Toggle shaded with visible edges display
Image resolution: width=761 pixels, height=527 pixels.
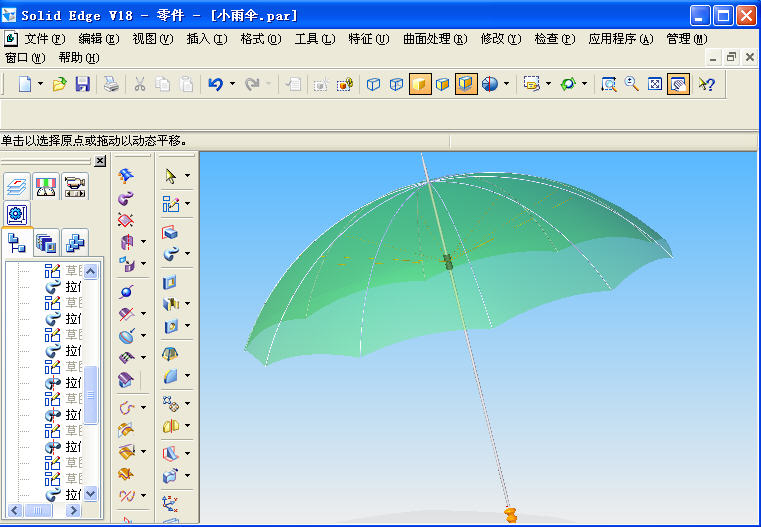(442, 84)
